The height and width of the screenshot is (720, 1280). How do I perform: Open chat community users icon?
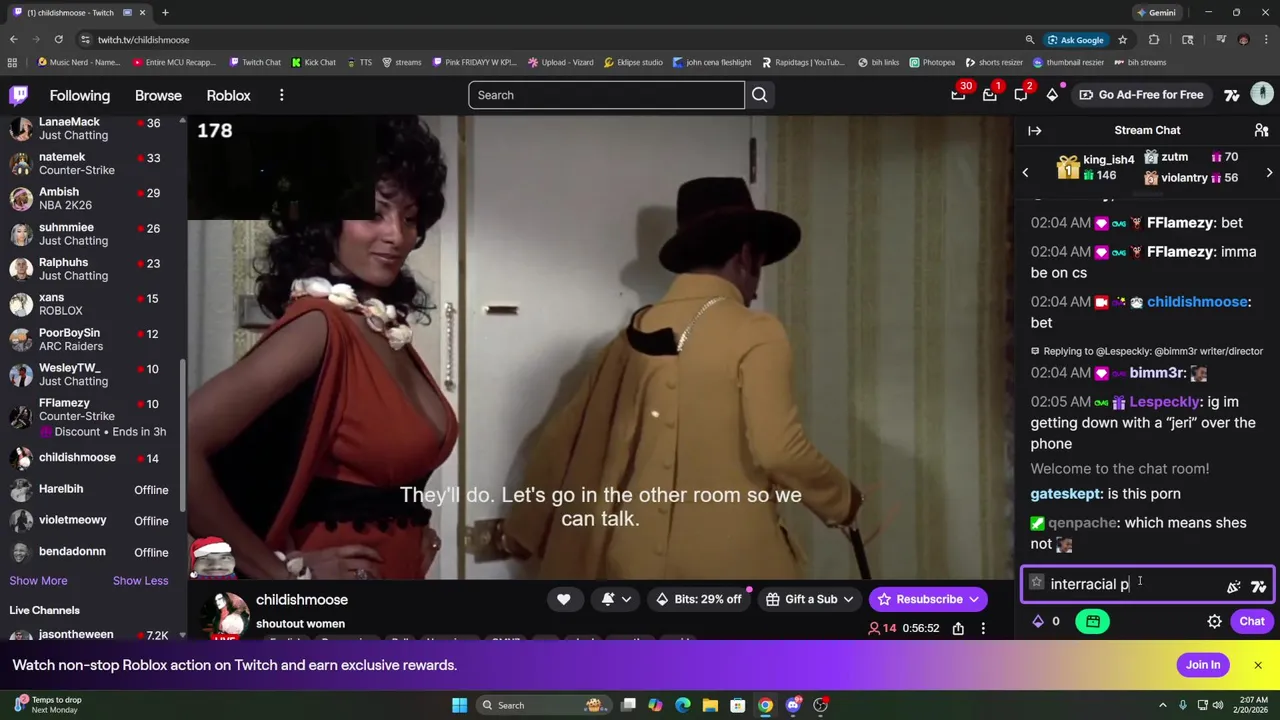tap(1261, 130)
